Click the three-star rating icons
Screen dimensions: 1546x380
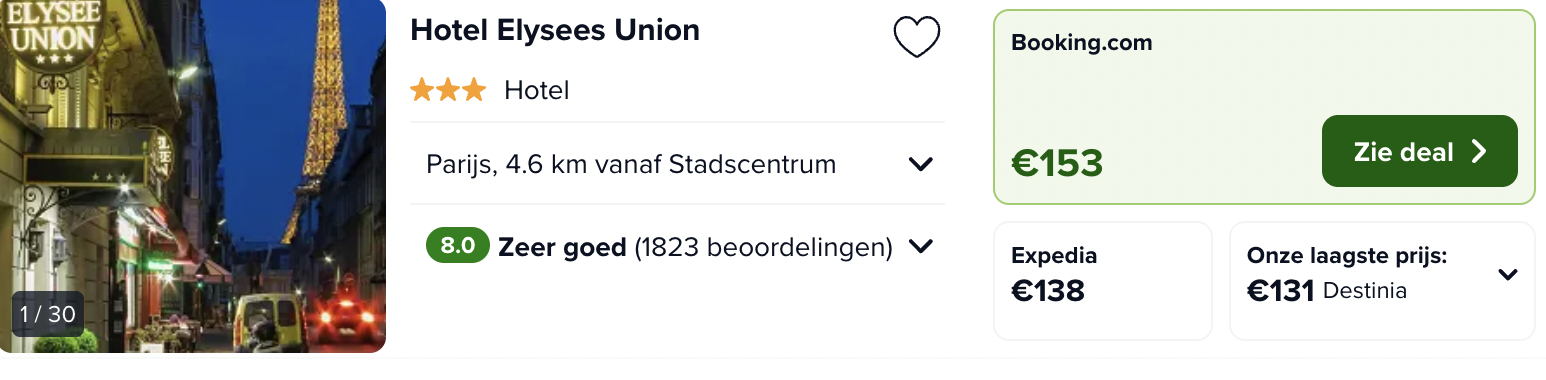448,91
